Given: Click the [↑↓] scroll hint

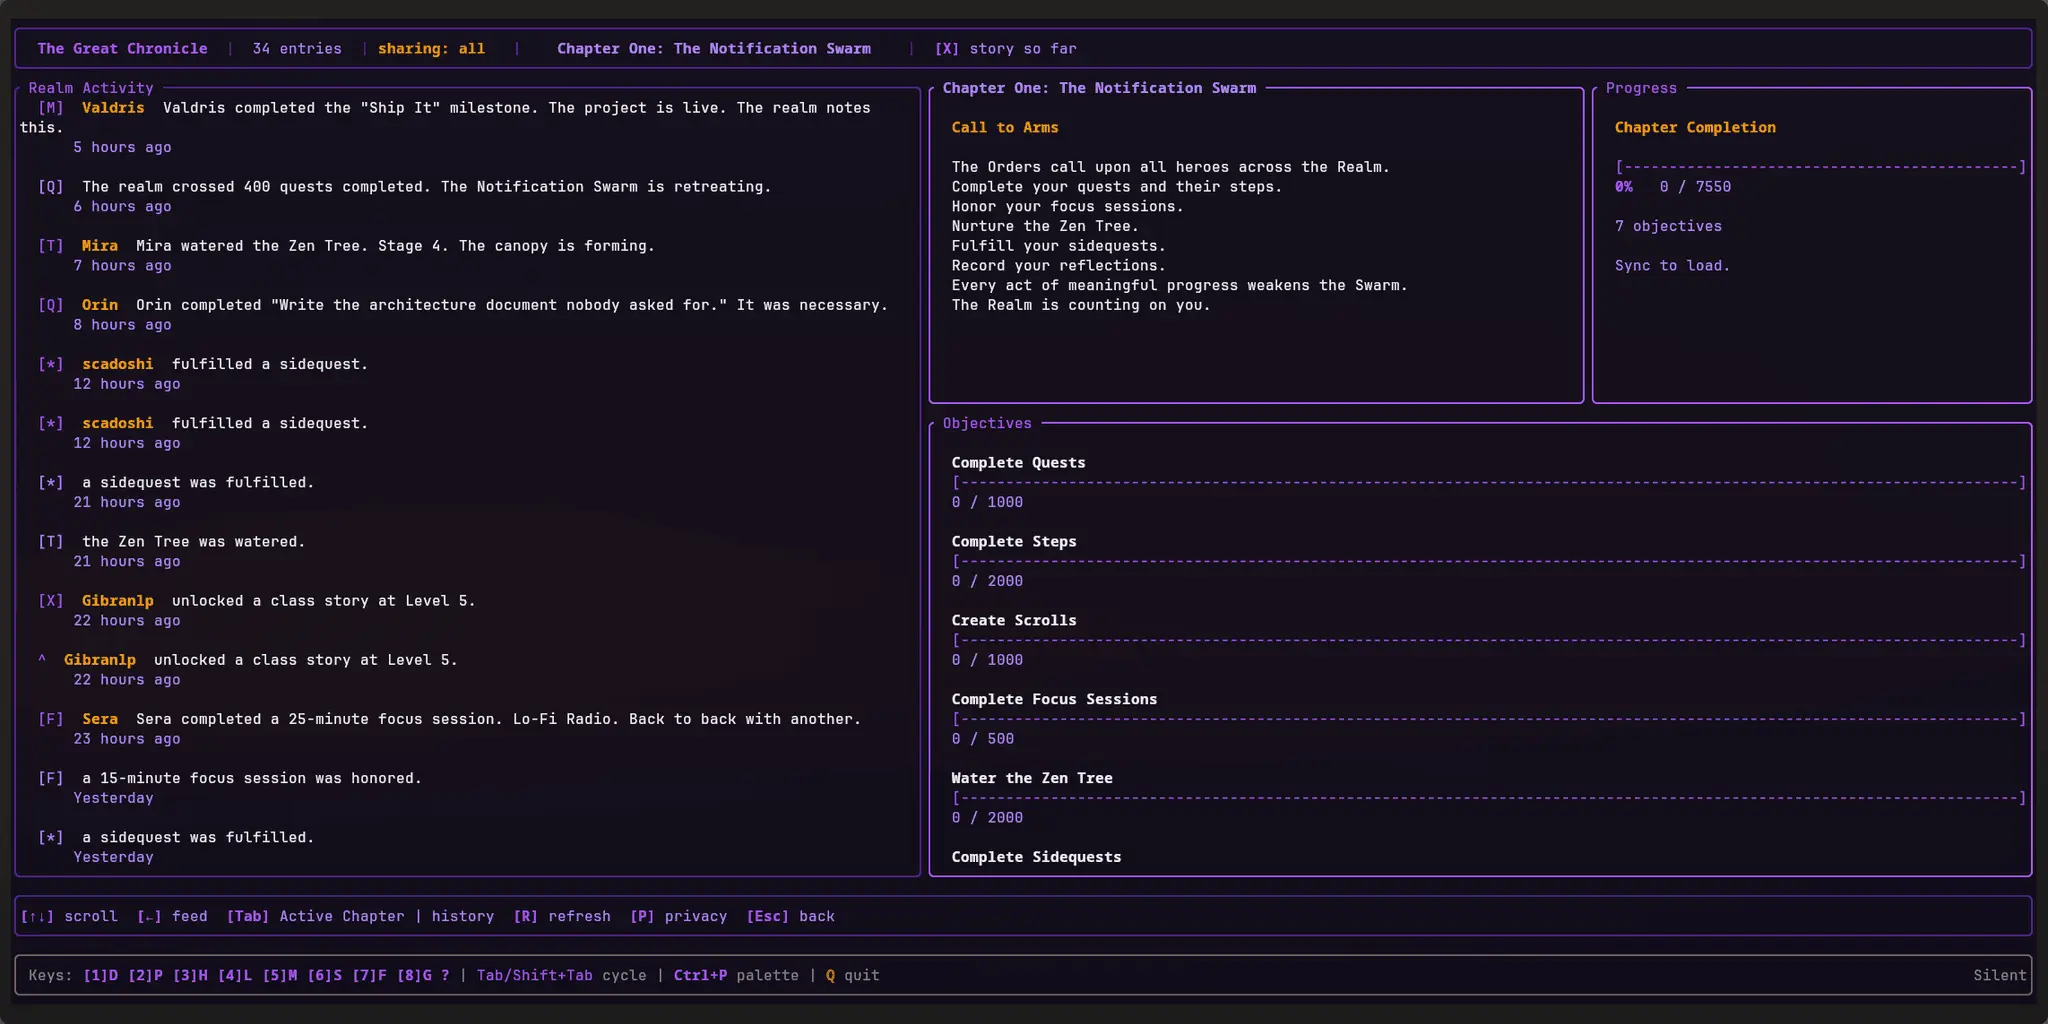Looking at the screenshot, I should click(69, 917).
